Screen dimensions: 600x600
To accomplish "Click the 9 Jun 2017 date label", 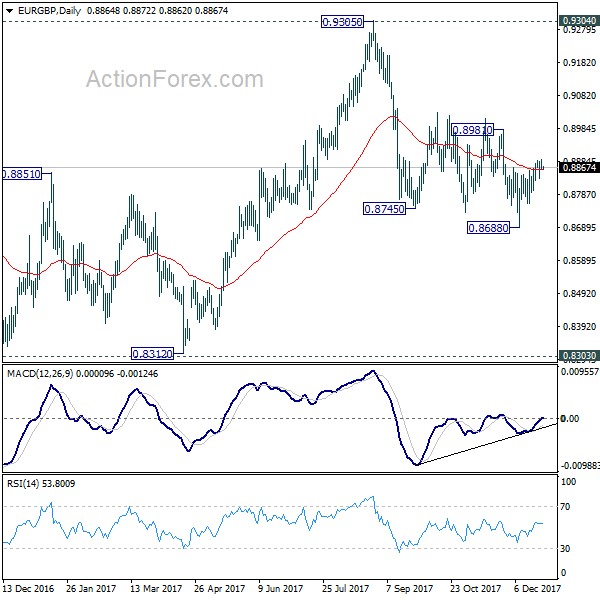I will point(280,588).
